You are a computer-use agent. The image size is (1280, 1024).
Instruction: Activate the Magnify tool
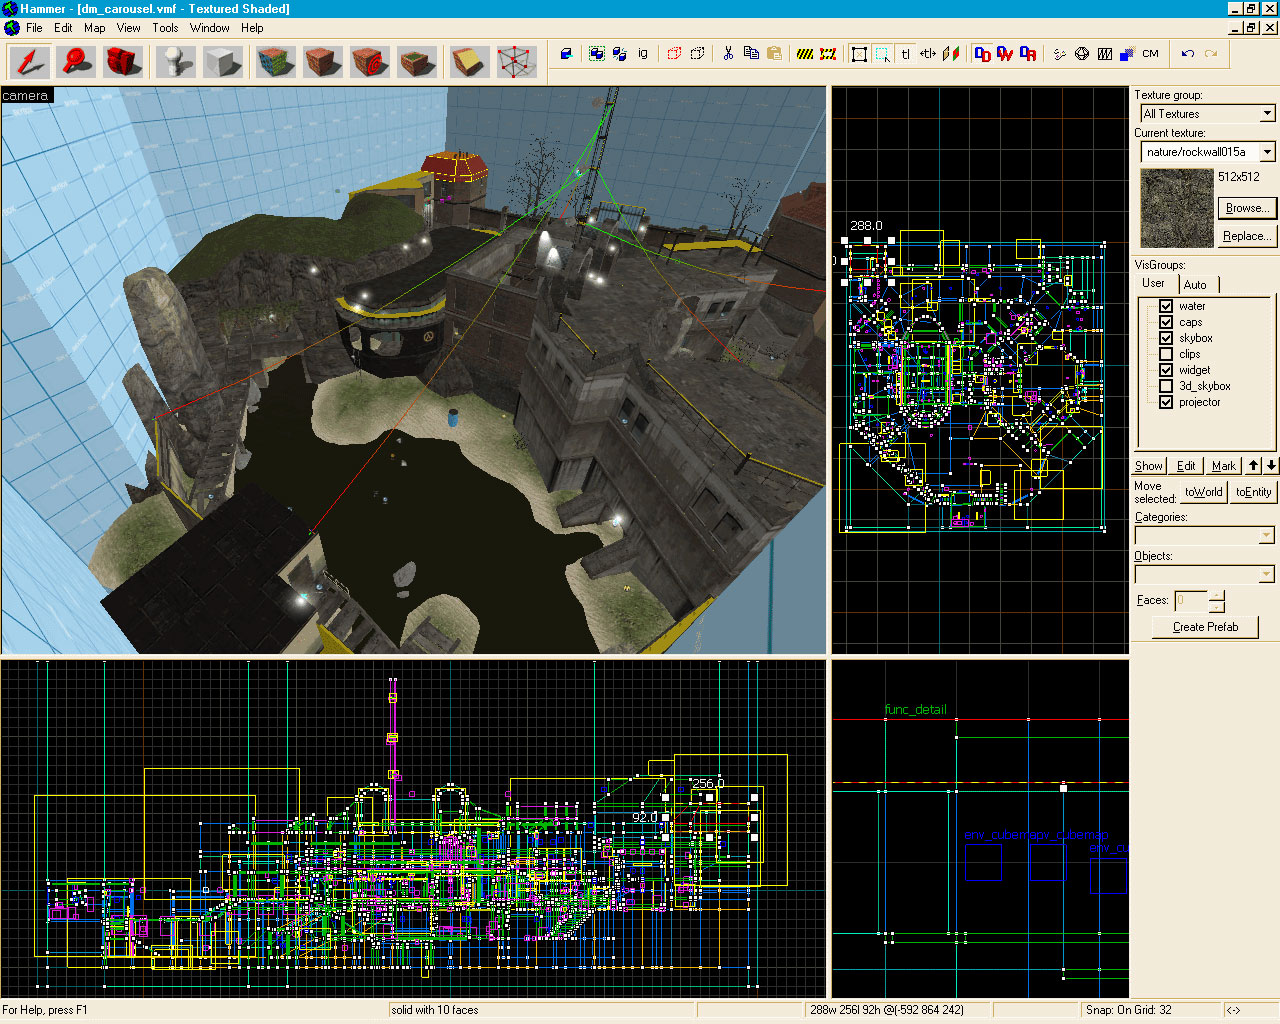[x=74, y=60]
